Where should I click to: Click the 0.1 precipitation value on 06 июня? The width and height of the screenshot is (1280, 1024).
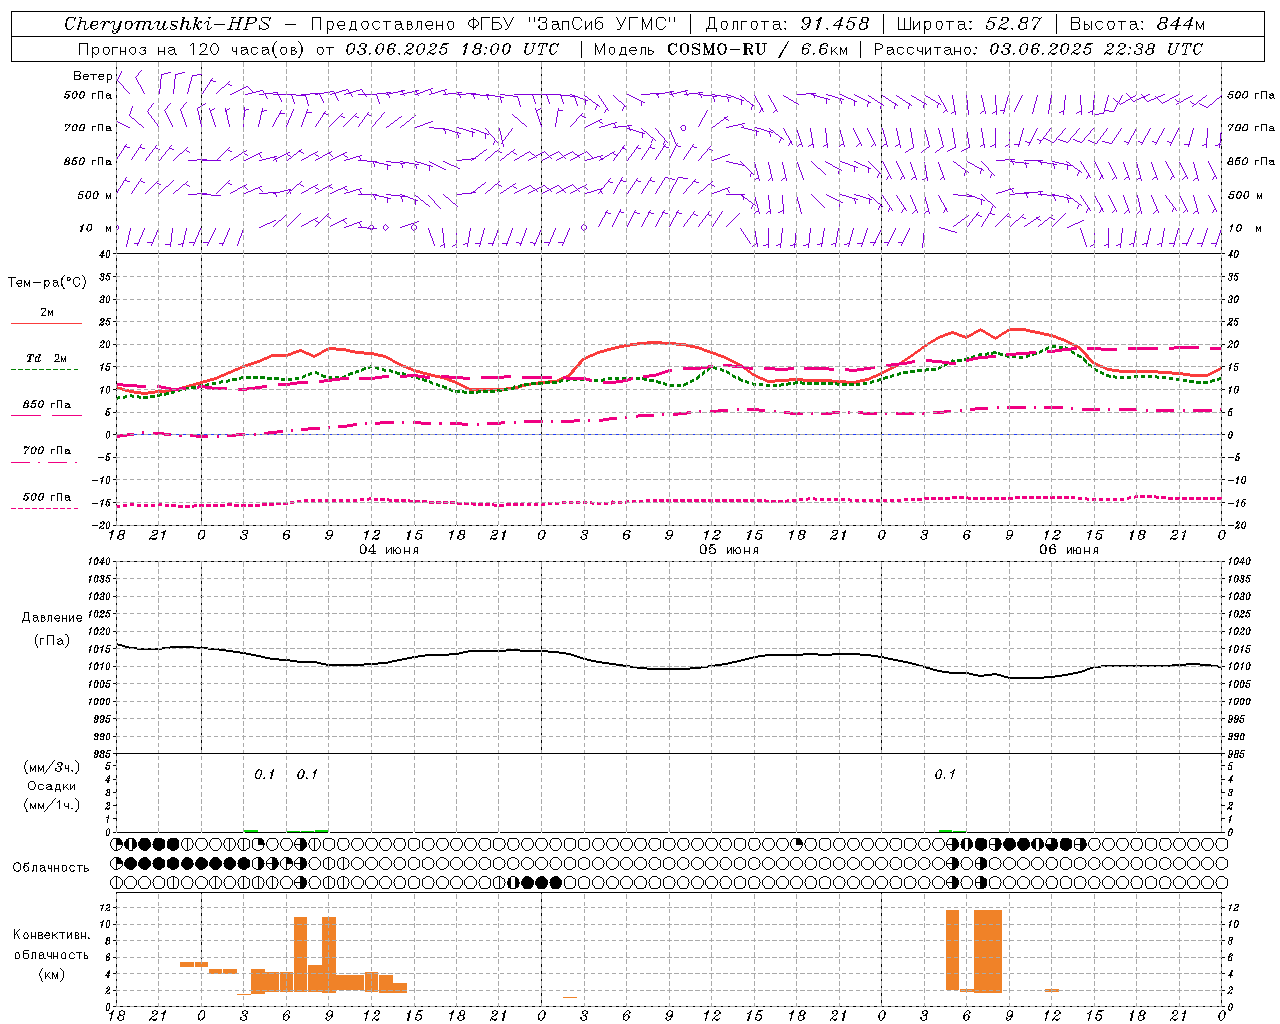pyautogui.click(x=945, y=774)
